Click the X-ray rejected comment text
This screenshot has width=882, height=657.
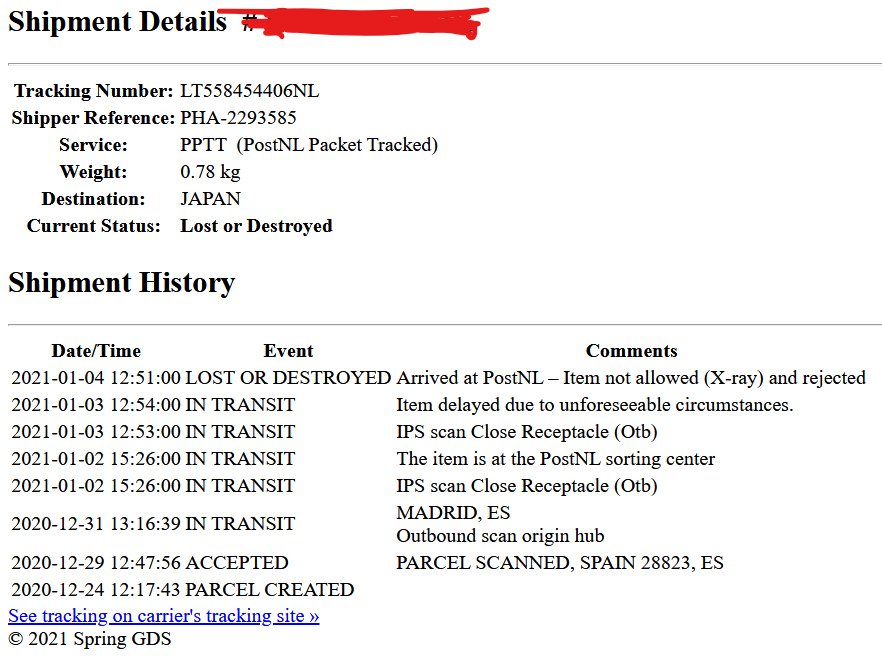pyautogui.click(x=630, y=378)
